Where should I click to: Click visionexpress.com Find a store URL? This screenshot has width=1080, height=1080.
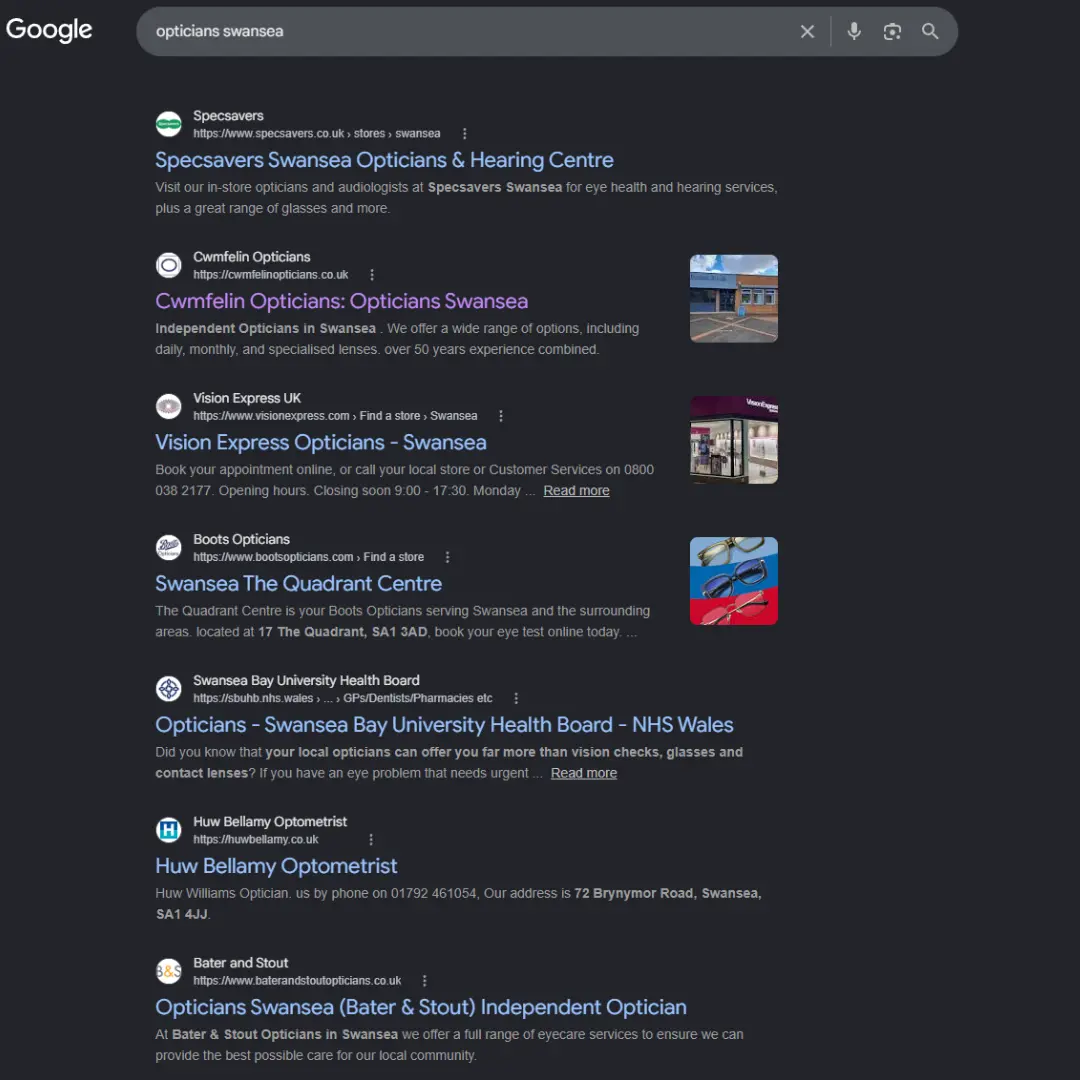tap(335, 416)
